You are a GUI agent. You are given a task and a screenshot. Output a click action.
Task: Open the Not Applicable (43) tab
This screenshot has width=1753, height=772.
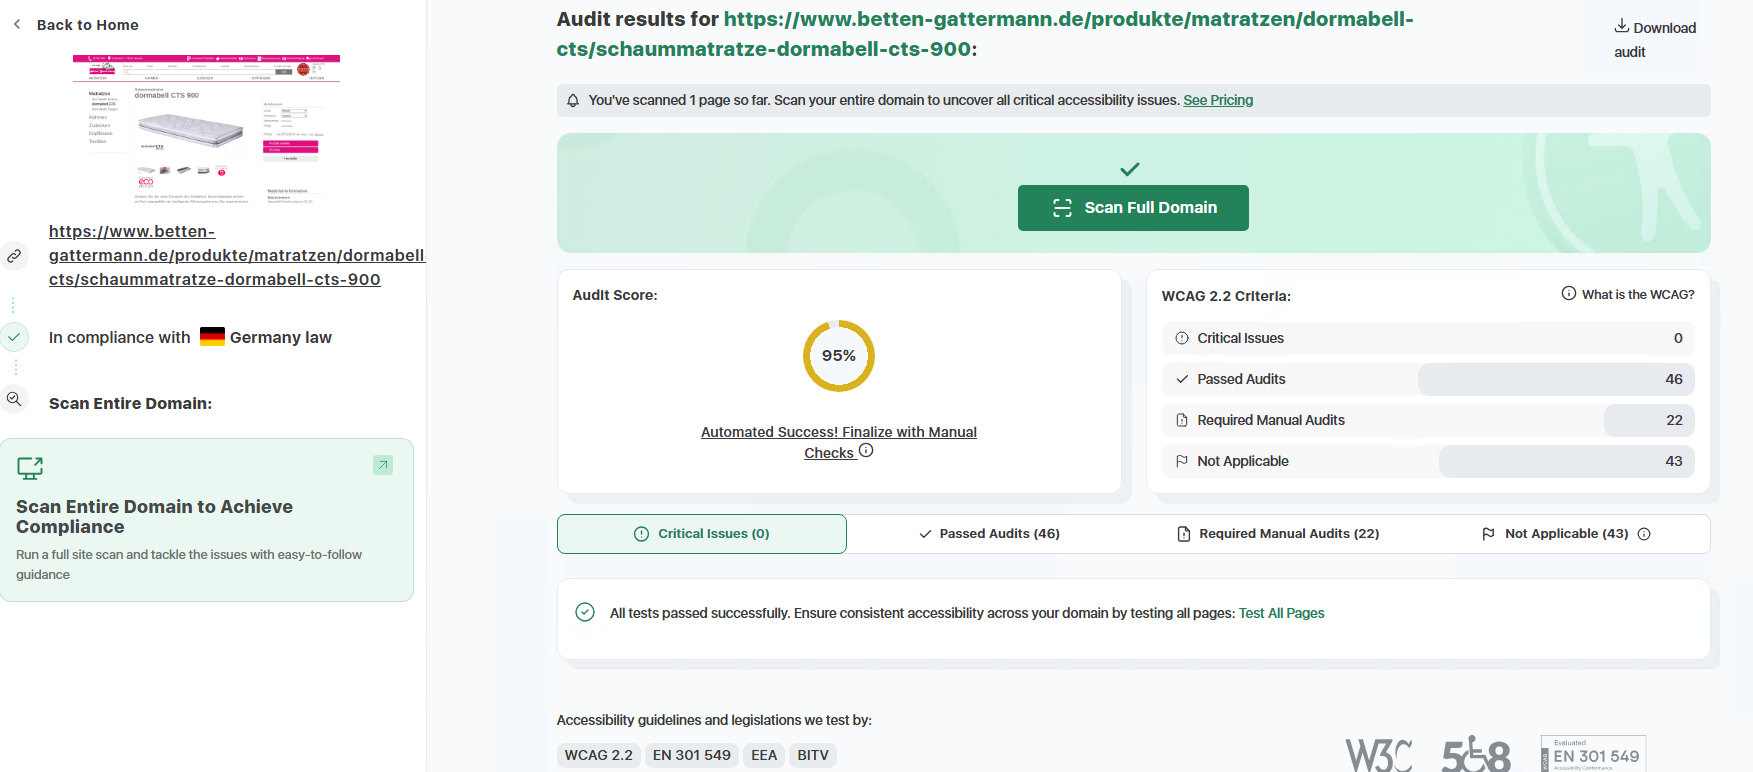(x=1566, y=534)
